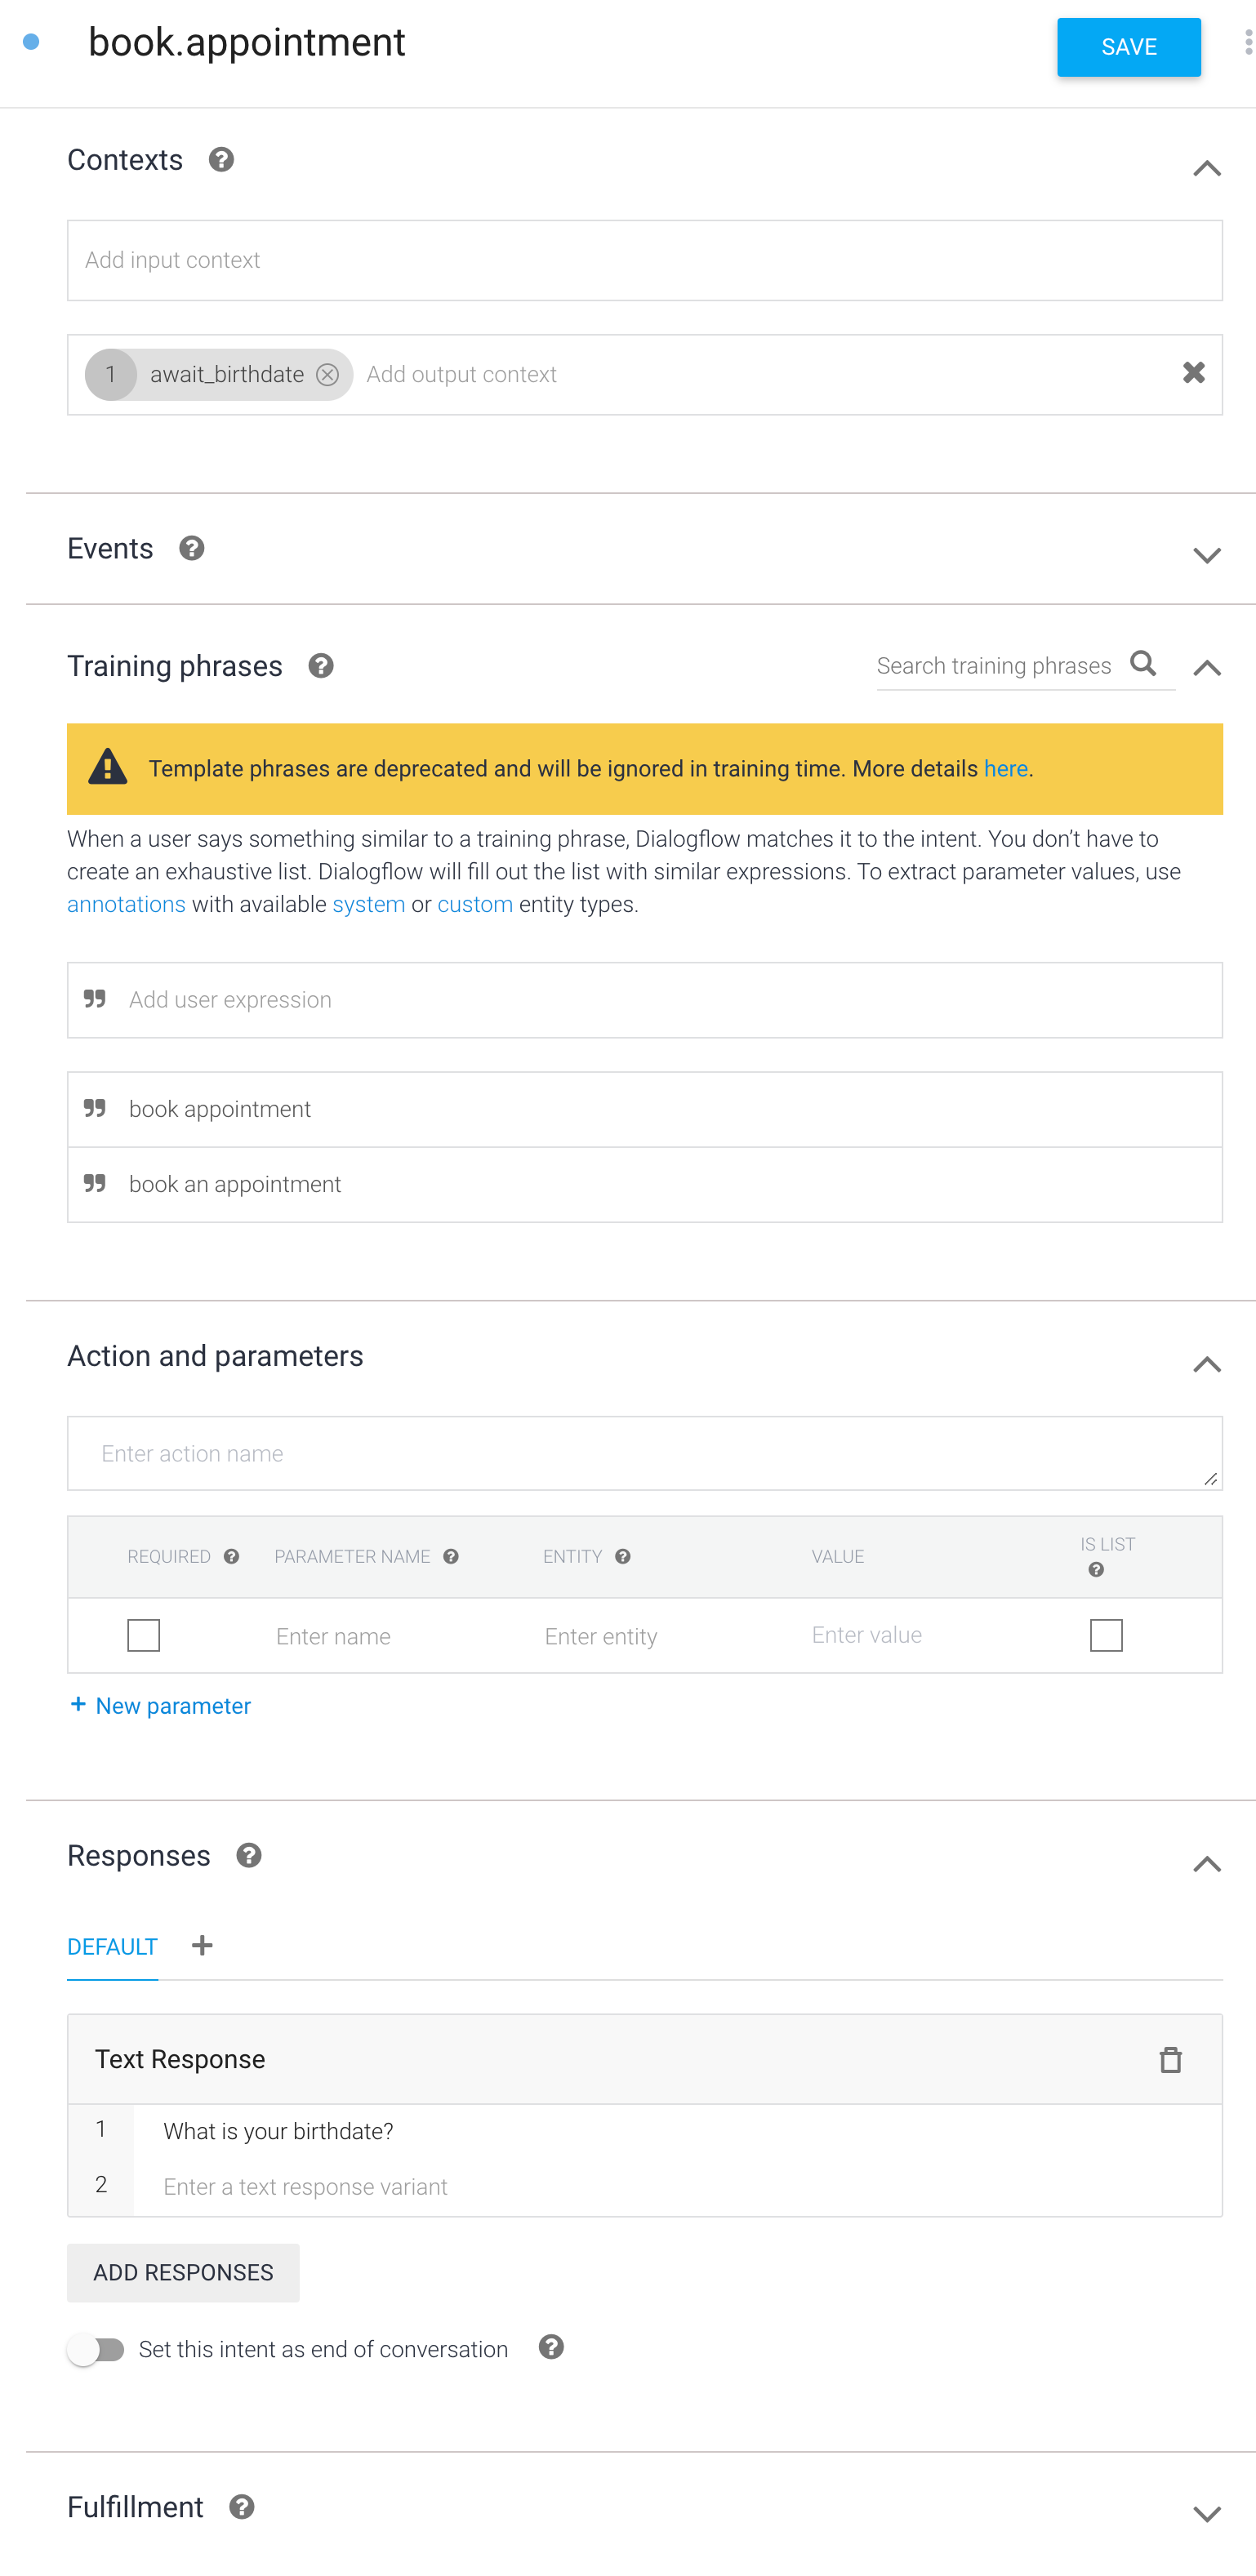Click the ADD RESPONSES button

[x=183, y=2273]
